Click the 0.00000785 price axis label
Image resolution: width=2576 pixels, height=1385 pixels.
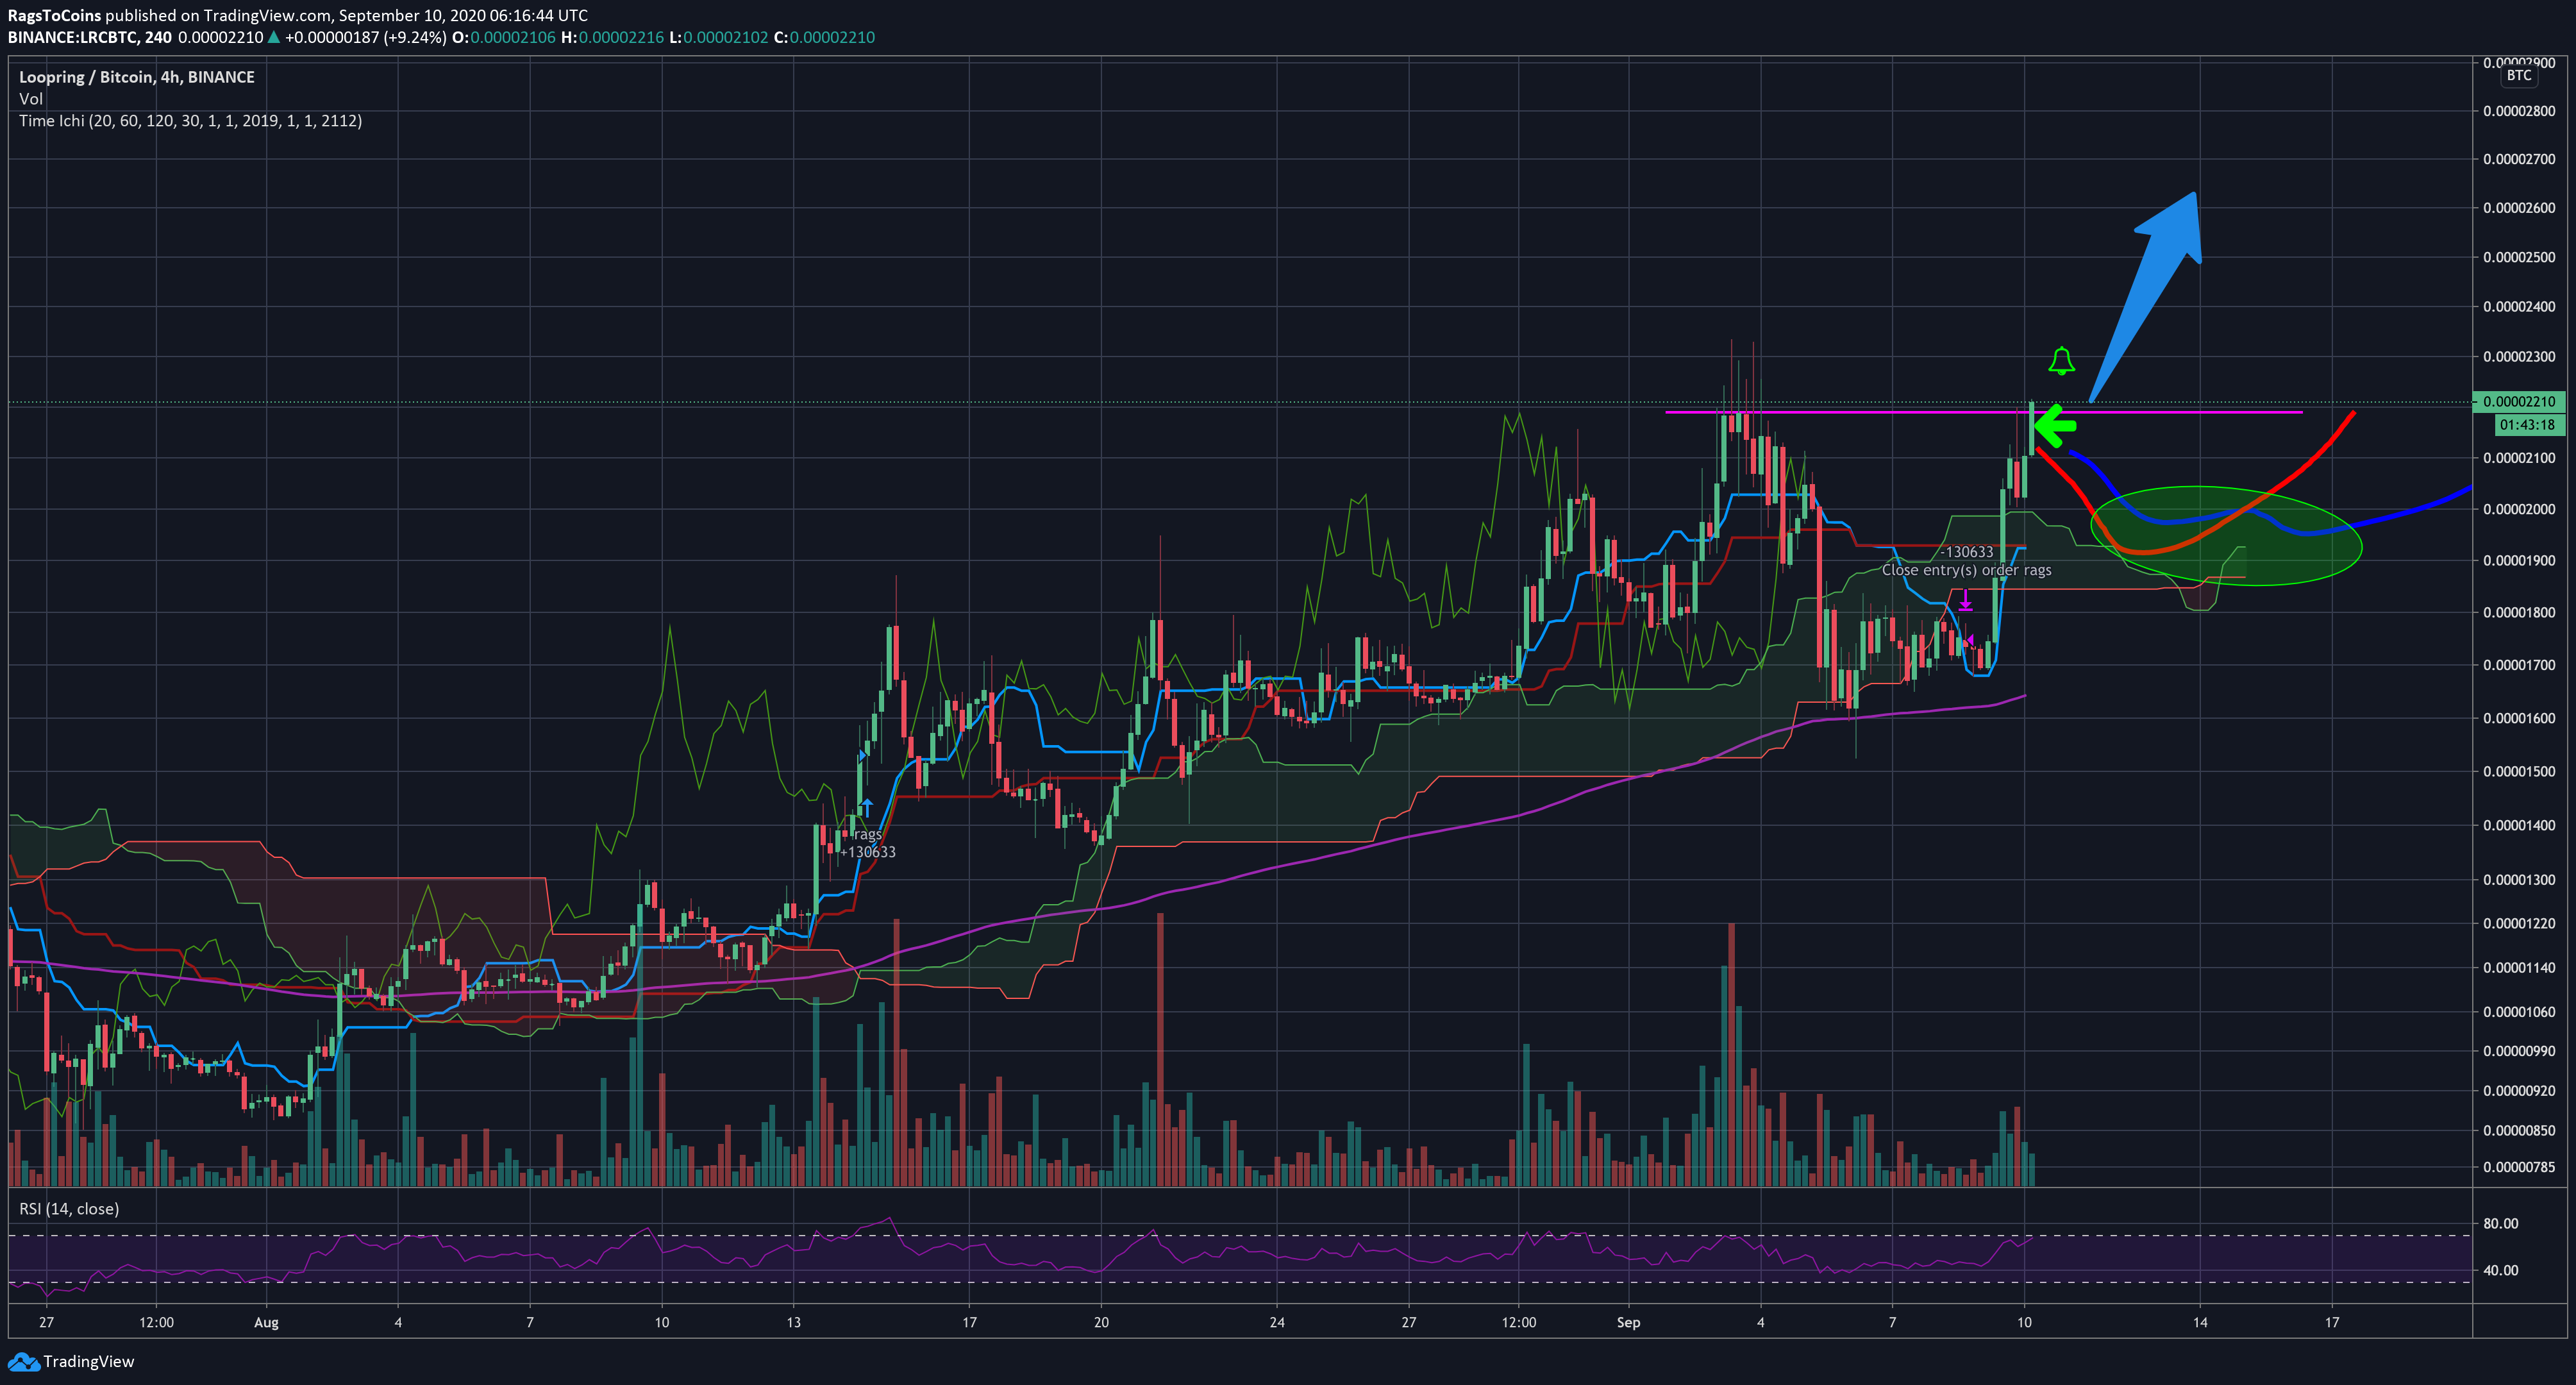click(2519, 1167)
